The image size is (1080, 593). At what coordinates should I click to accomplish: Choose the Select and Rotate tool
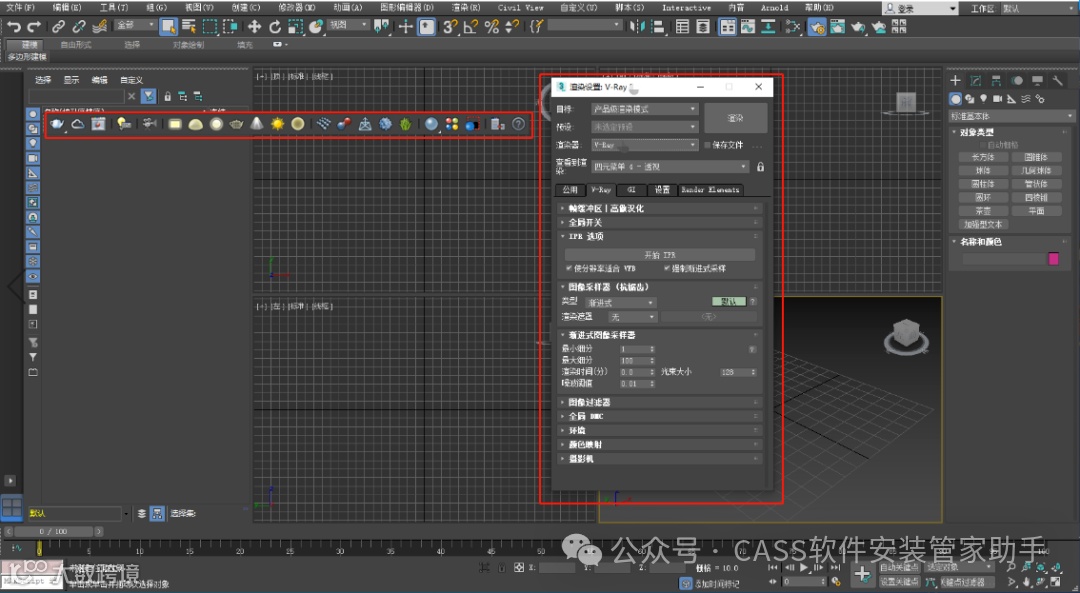coord(275,27)
